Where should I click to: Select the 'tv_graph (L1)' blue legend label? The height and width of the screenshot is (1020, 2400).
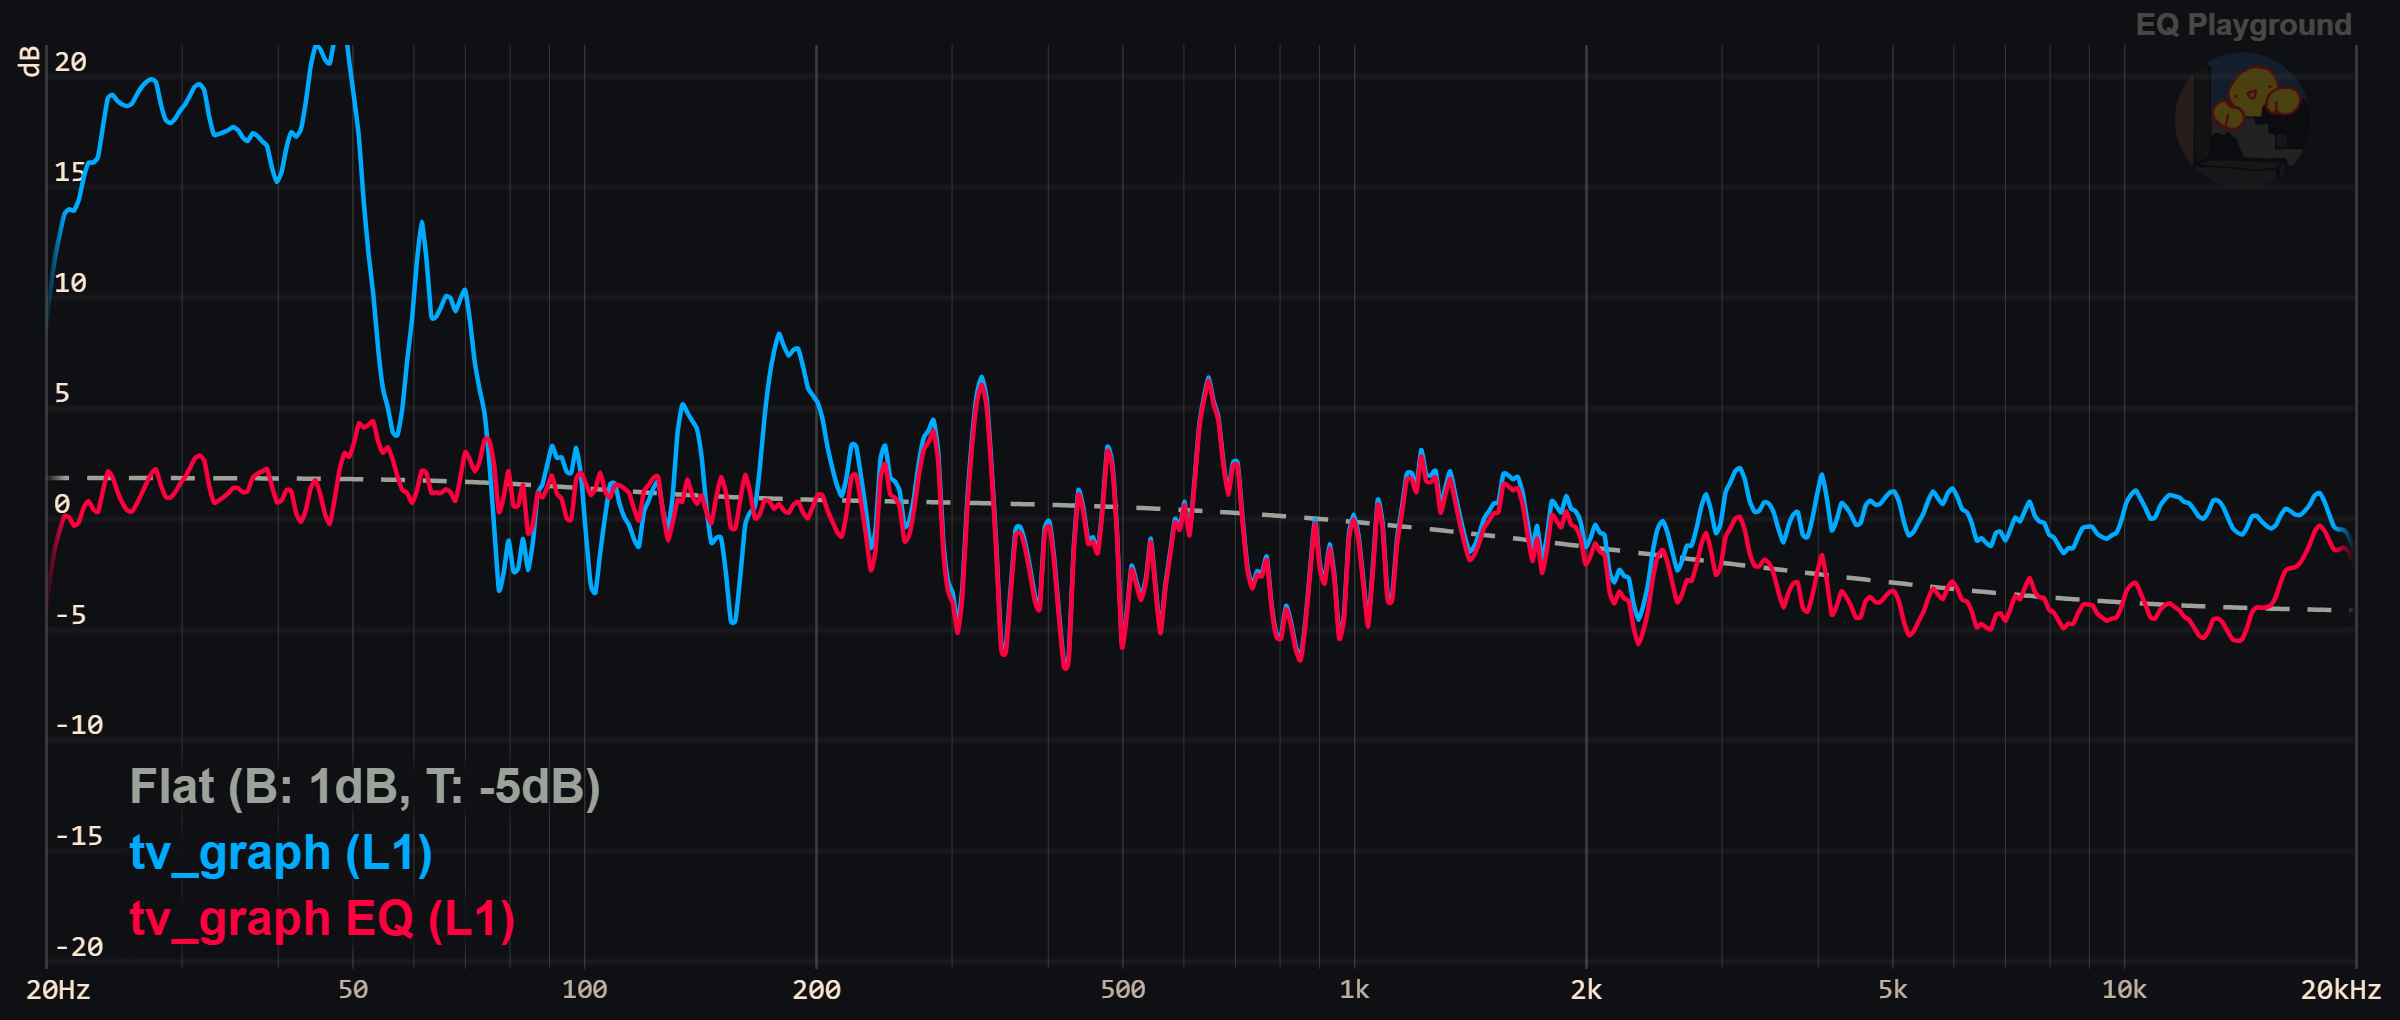[x=281, y=853]
